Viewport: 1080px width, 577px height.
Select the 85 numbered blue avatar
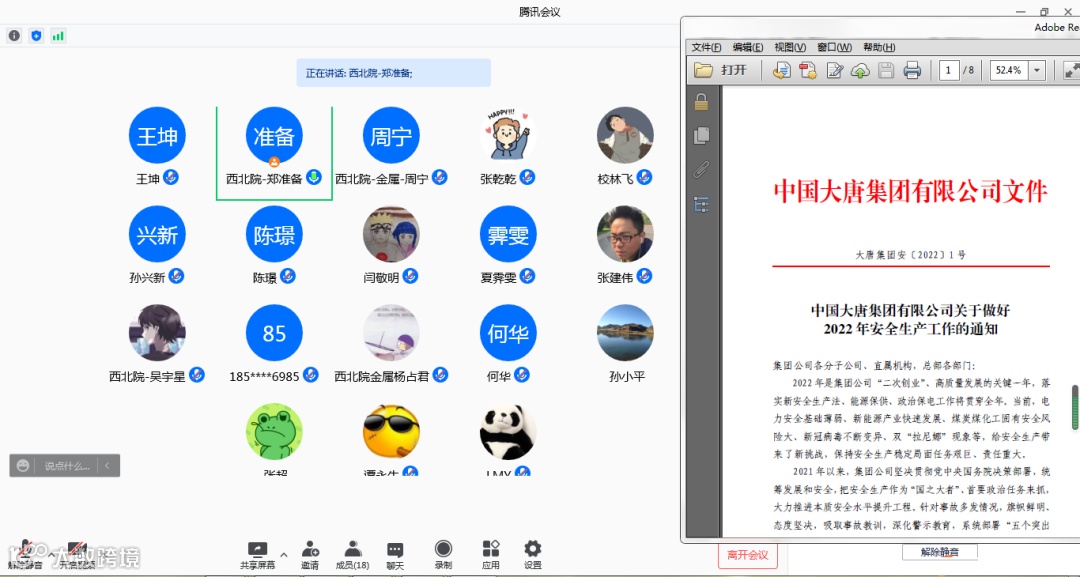coord(274,333)
